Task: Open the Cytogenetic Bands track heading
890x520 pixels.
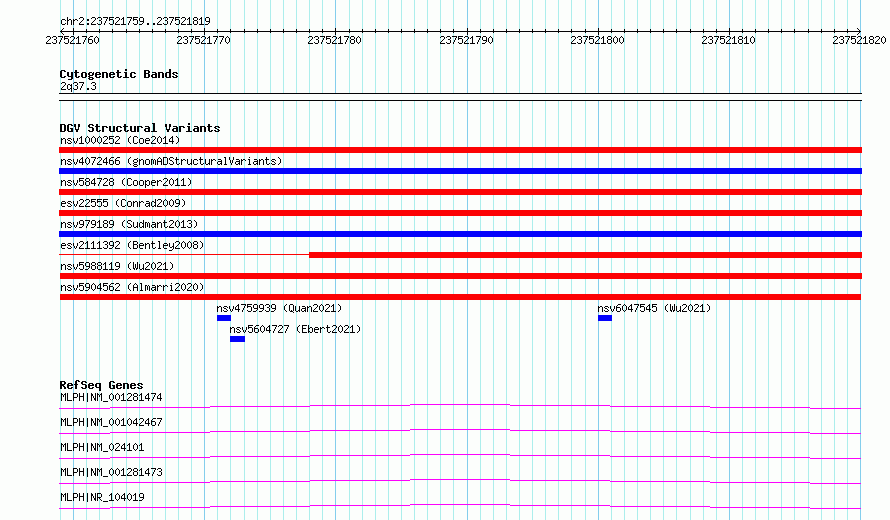Action: (x=119, y=74)
